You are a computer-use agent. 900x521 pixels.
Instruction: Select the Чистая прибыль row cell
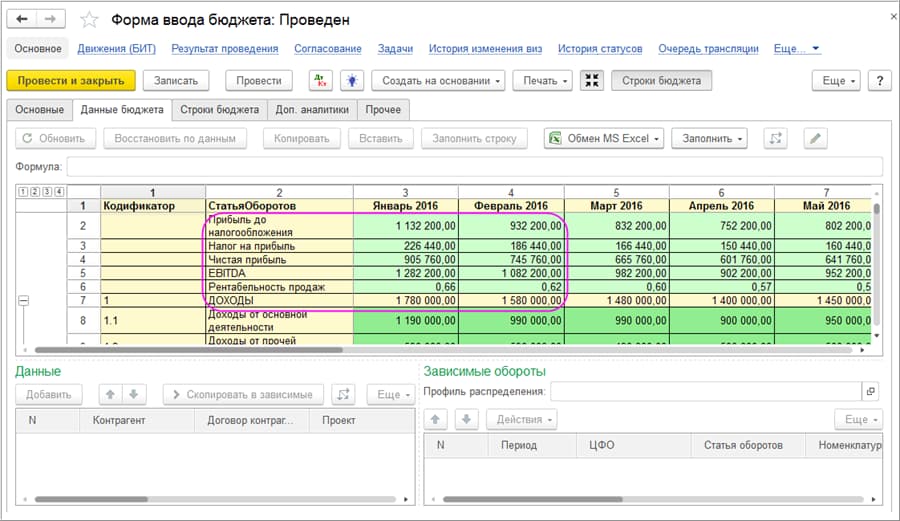(x=280, y=259)
